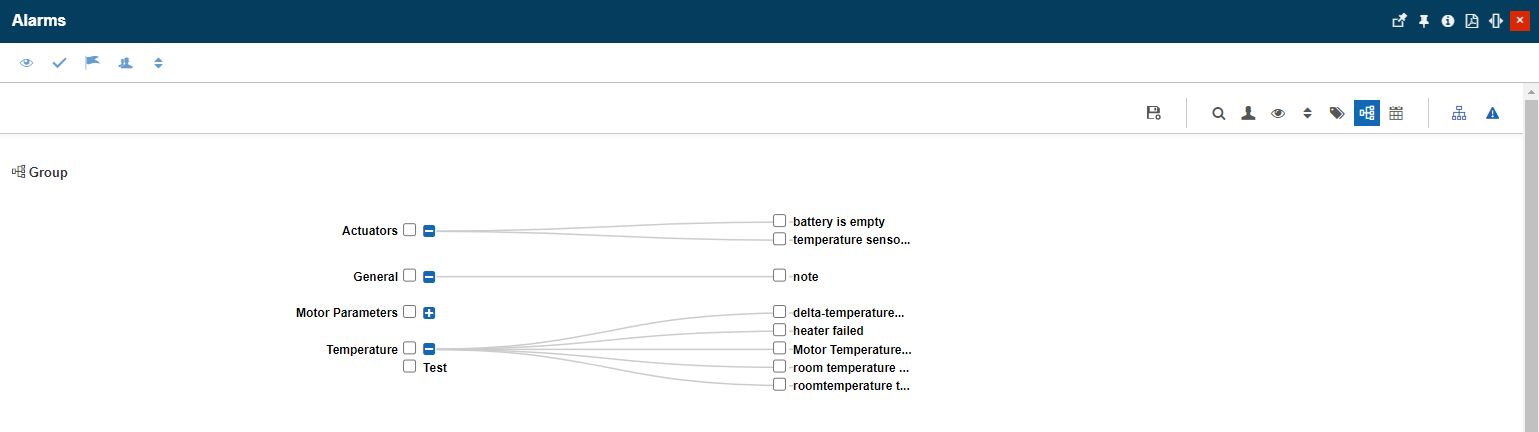Click the tags icon in toolbar
The height and width of the screenshot is (432, 1539).
tap(1336, 113)
